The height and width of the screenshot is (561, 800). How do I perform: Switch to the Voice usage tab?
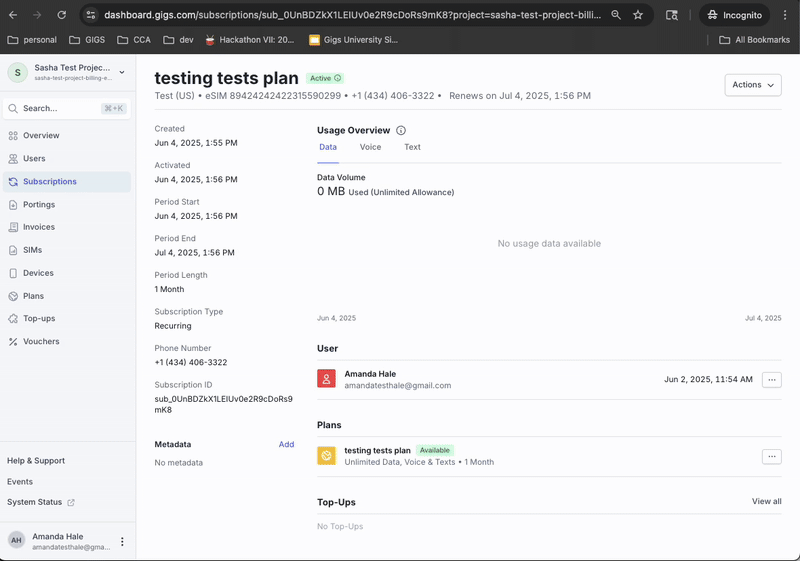click(x=370, y=147)
